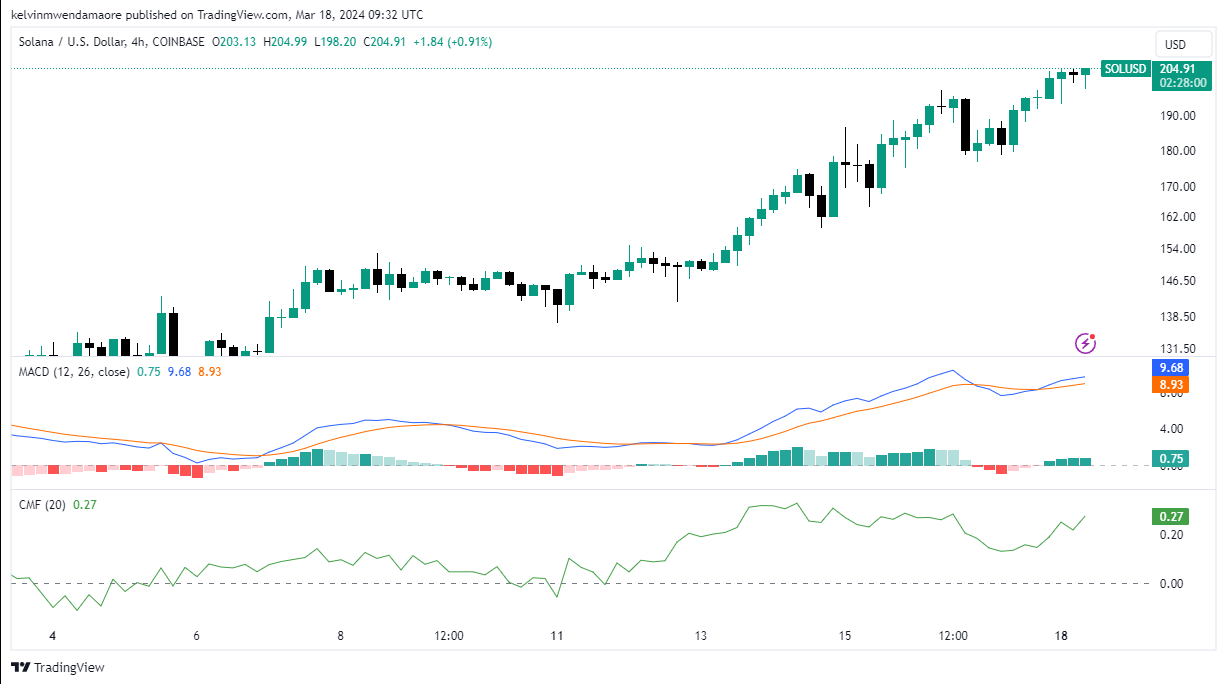This screenshot has height=684, width=1224.
Task: Click the blue 9.68 MACD value tag
Action: pos(1172,368)
